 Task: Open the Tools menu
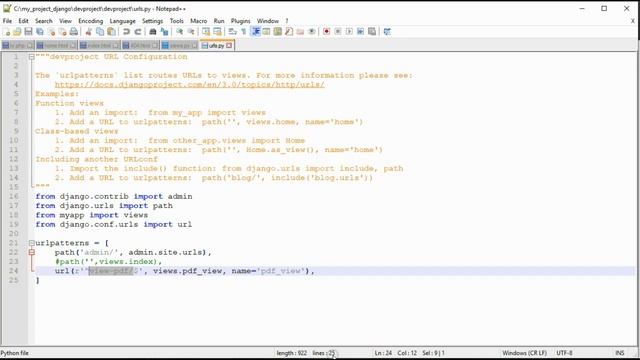pos(176,21)
